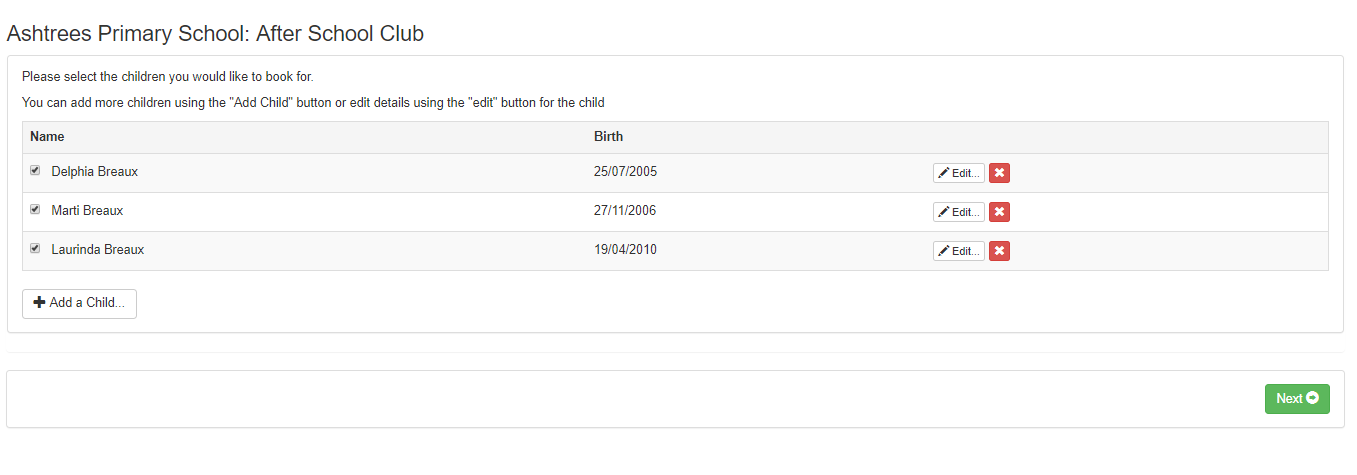The height and width of the screenshot is (475, 1357).
Task: Click birth date 25/07/2005
Action: [x=625, y=172]
